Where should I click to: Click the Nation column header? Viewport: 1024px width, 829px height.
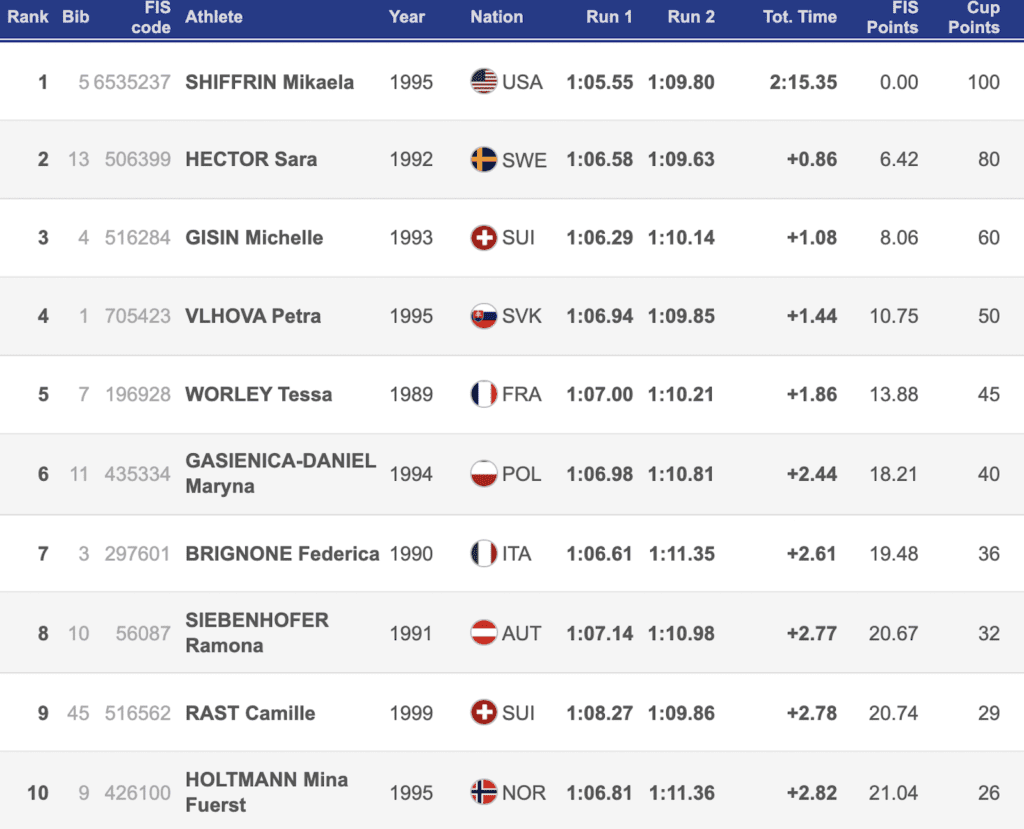pyautogui.click(x=496, y=17)
